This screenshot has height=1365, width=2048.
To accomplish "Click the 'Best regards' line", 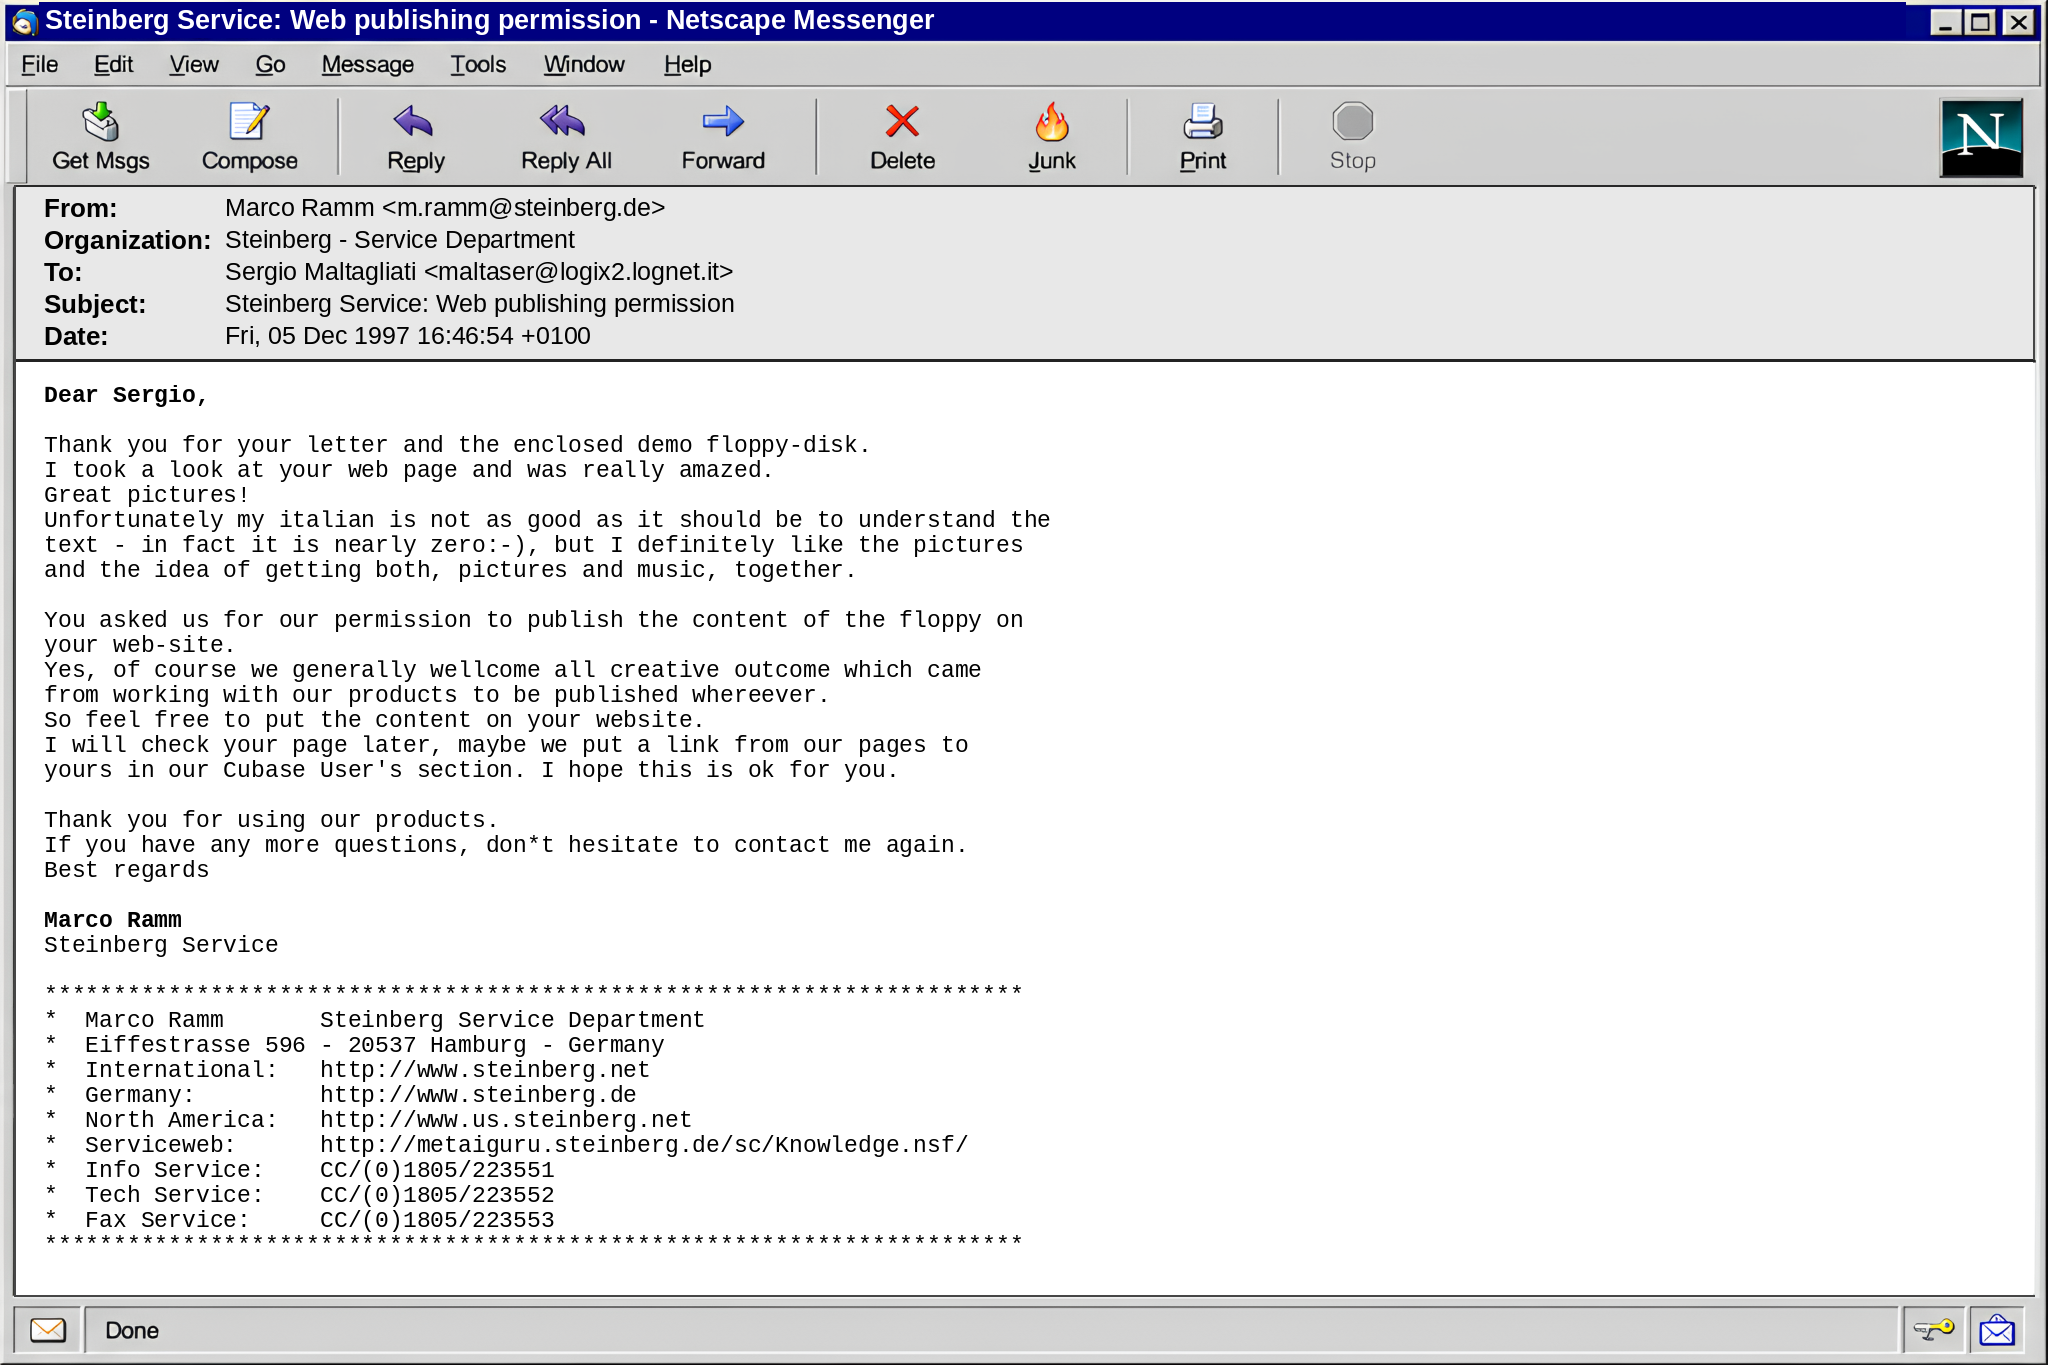I will click(126, 870).
